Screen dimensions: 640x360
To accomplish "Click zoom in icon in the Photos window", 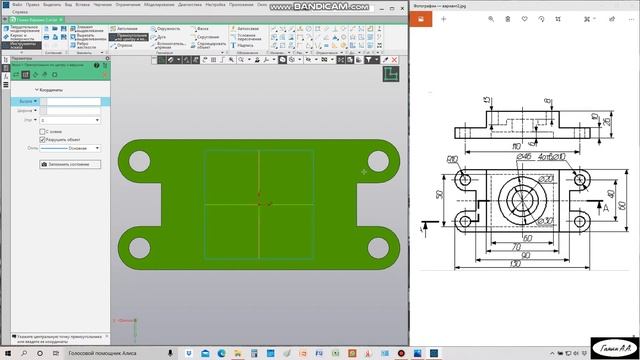I will click(491, 19).
